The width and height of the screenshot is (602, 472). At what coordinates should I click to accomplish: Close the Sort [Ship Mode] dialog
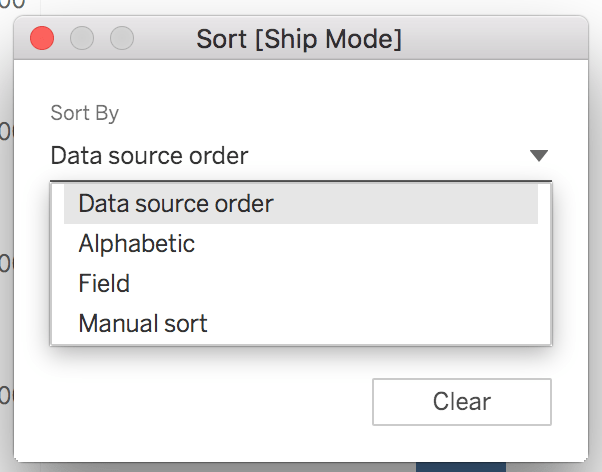(x=42, y=39)
